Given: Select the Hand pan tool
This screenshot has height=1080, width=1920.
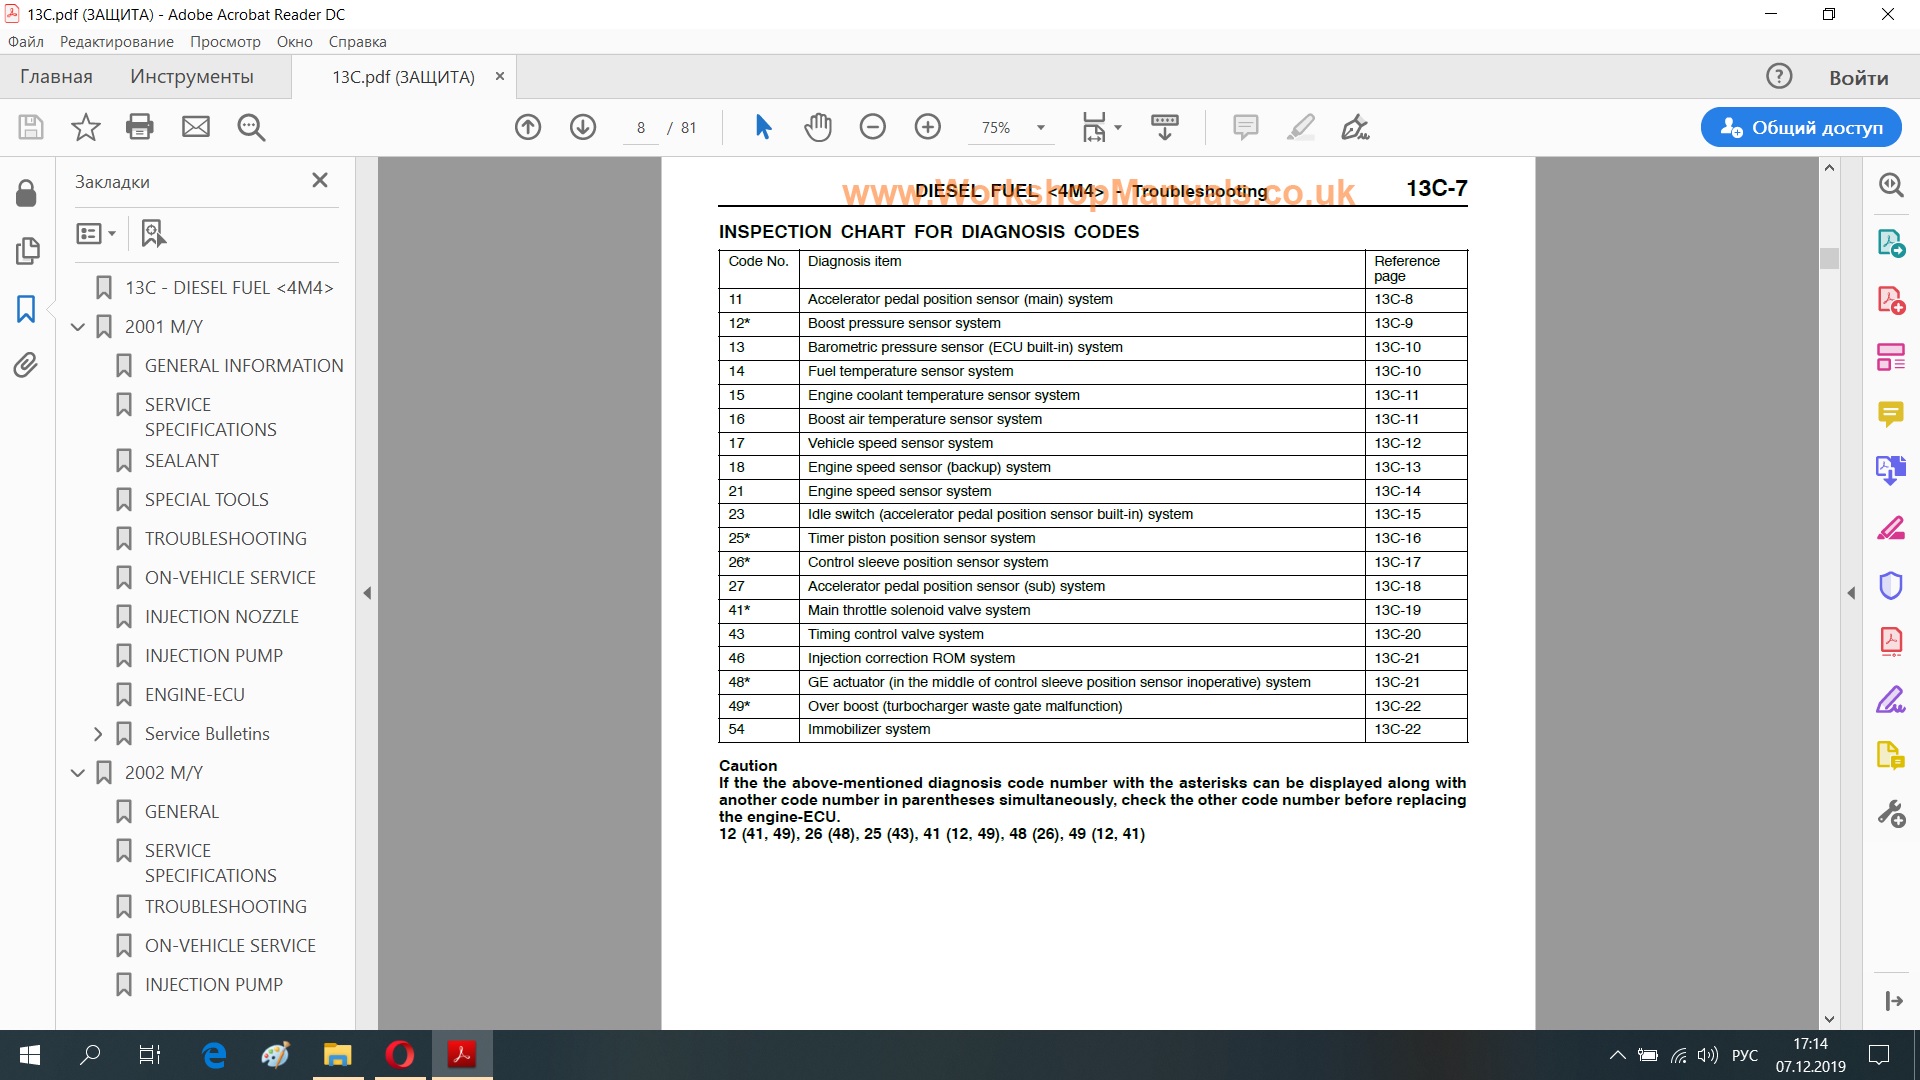Looking at the screenshot, I should pos(818,127).
